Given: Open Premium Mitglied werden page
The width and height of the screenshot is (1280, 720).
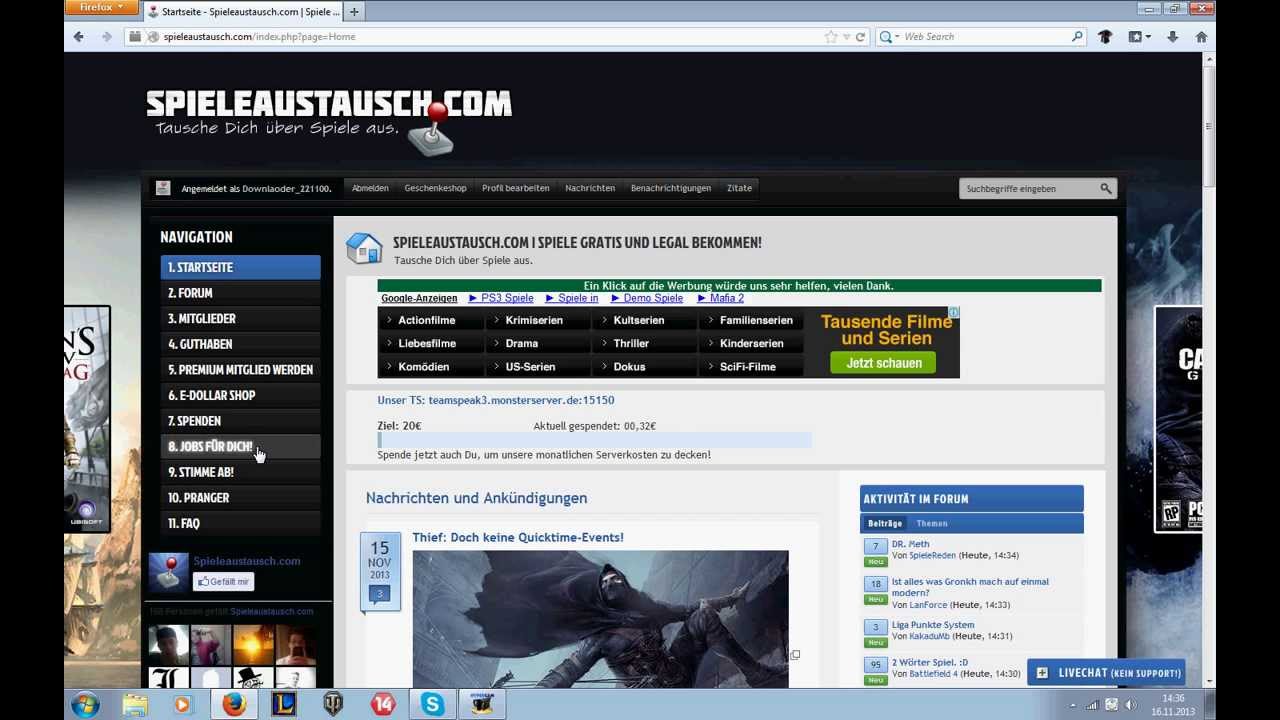Looking at the screenshot, I should pos(240,370).
